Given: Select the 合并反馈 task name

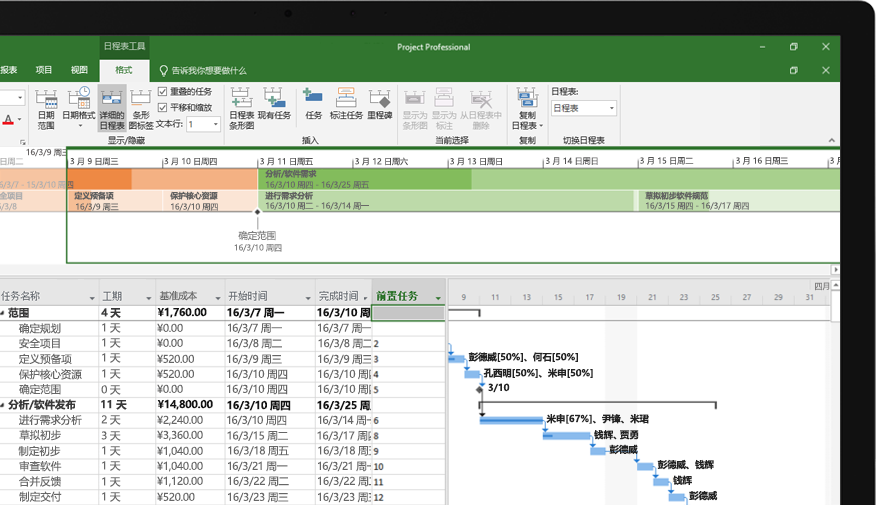Looking at the screenshot, I should click(40, 482).
